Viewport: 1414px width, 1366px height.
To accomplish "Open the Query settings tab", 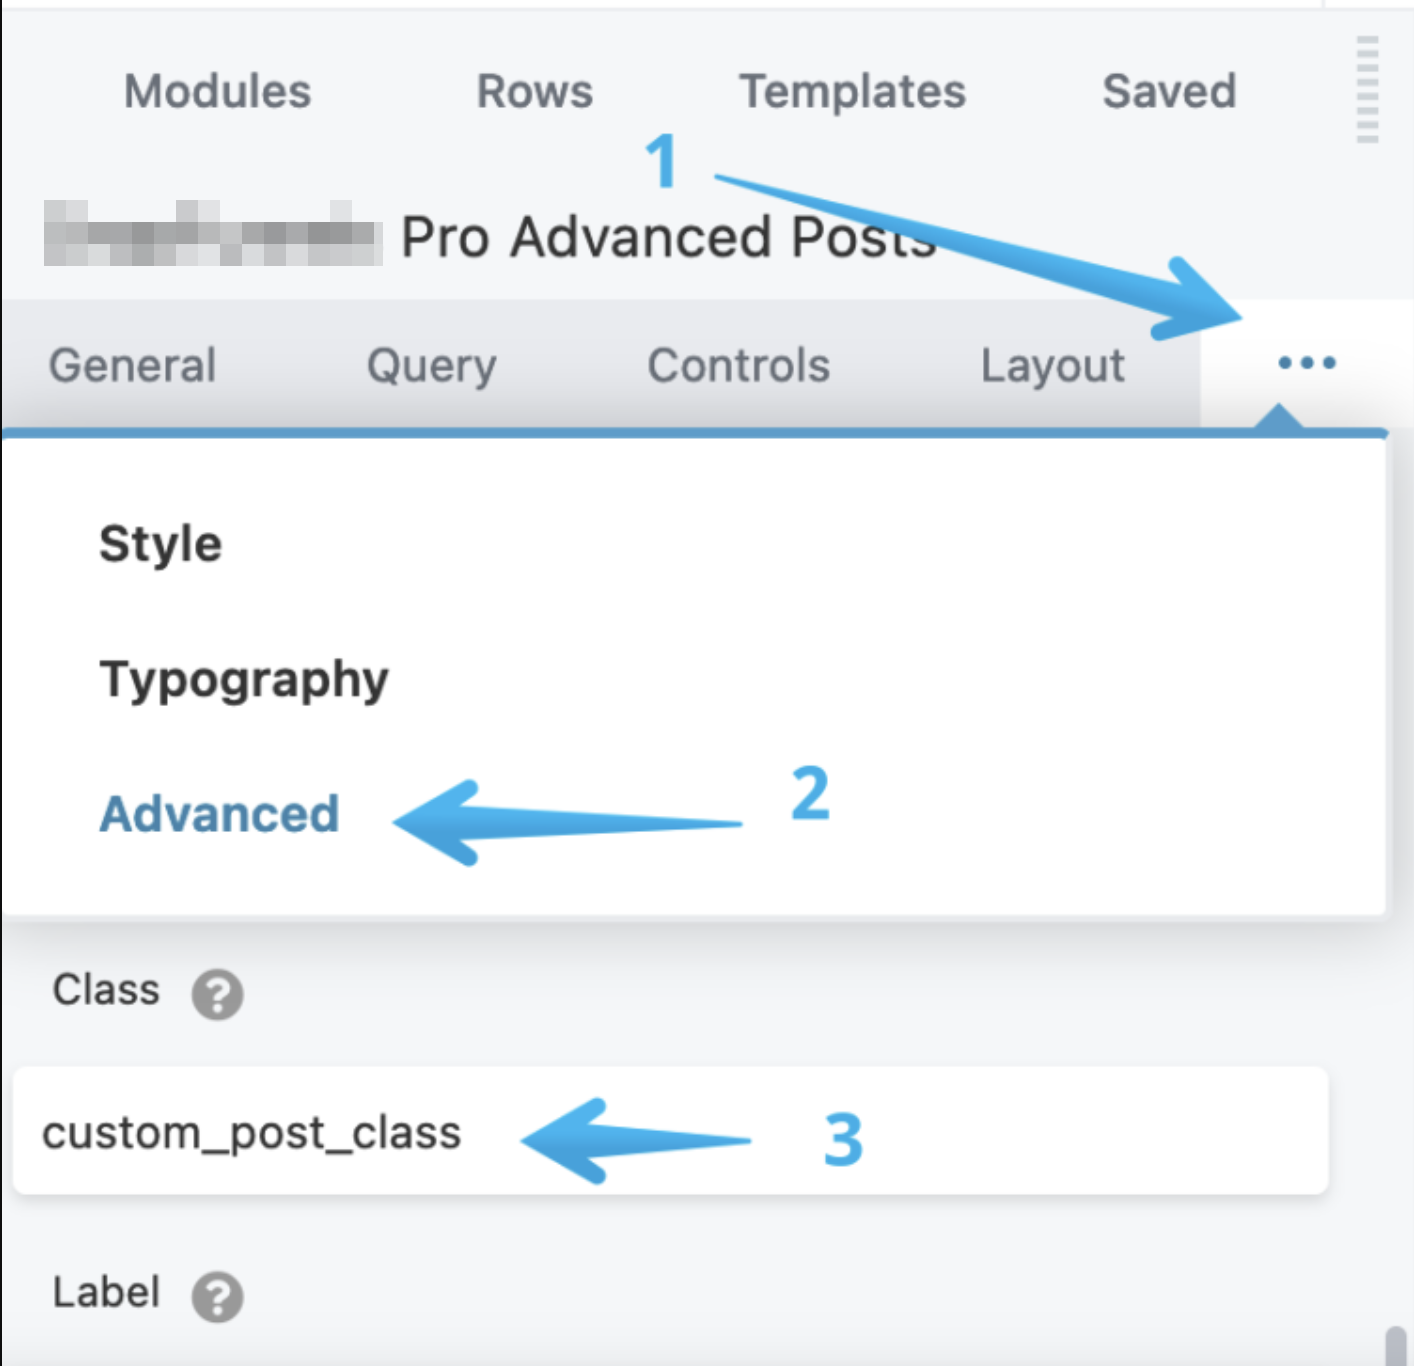I will [431, 365].
